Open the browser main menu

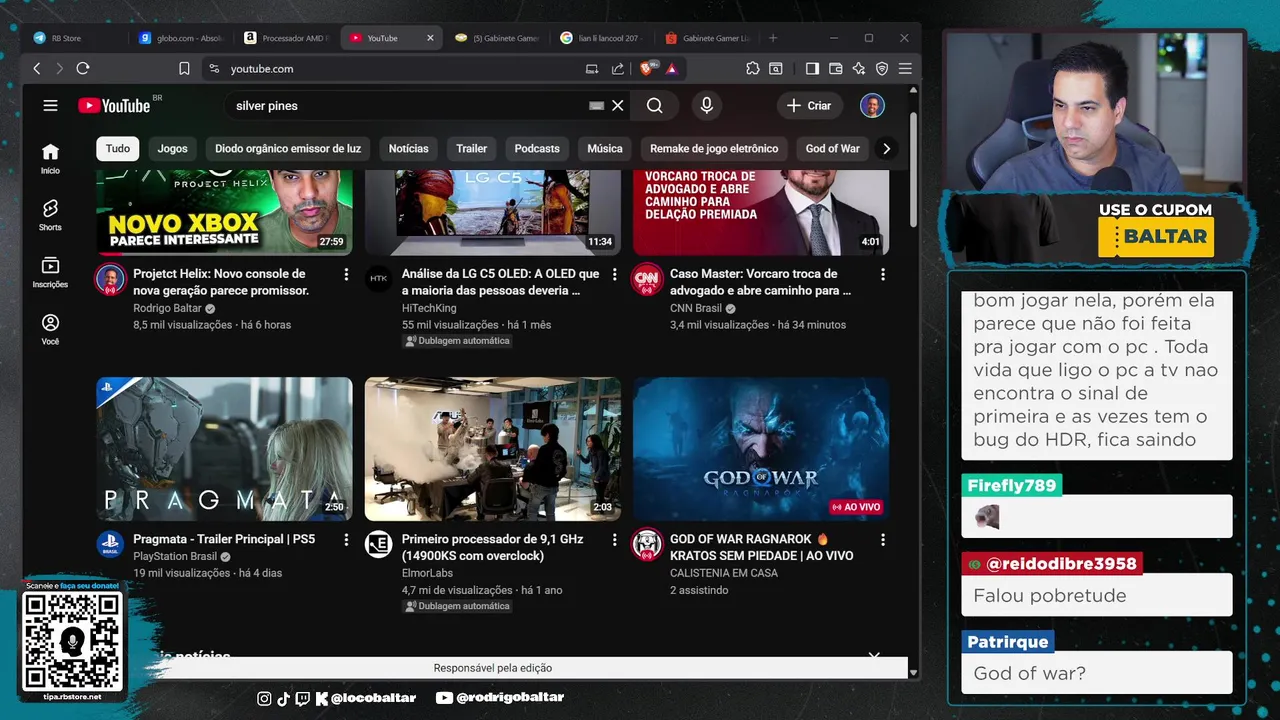(x=905, y=68)
